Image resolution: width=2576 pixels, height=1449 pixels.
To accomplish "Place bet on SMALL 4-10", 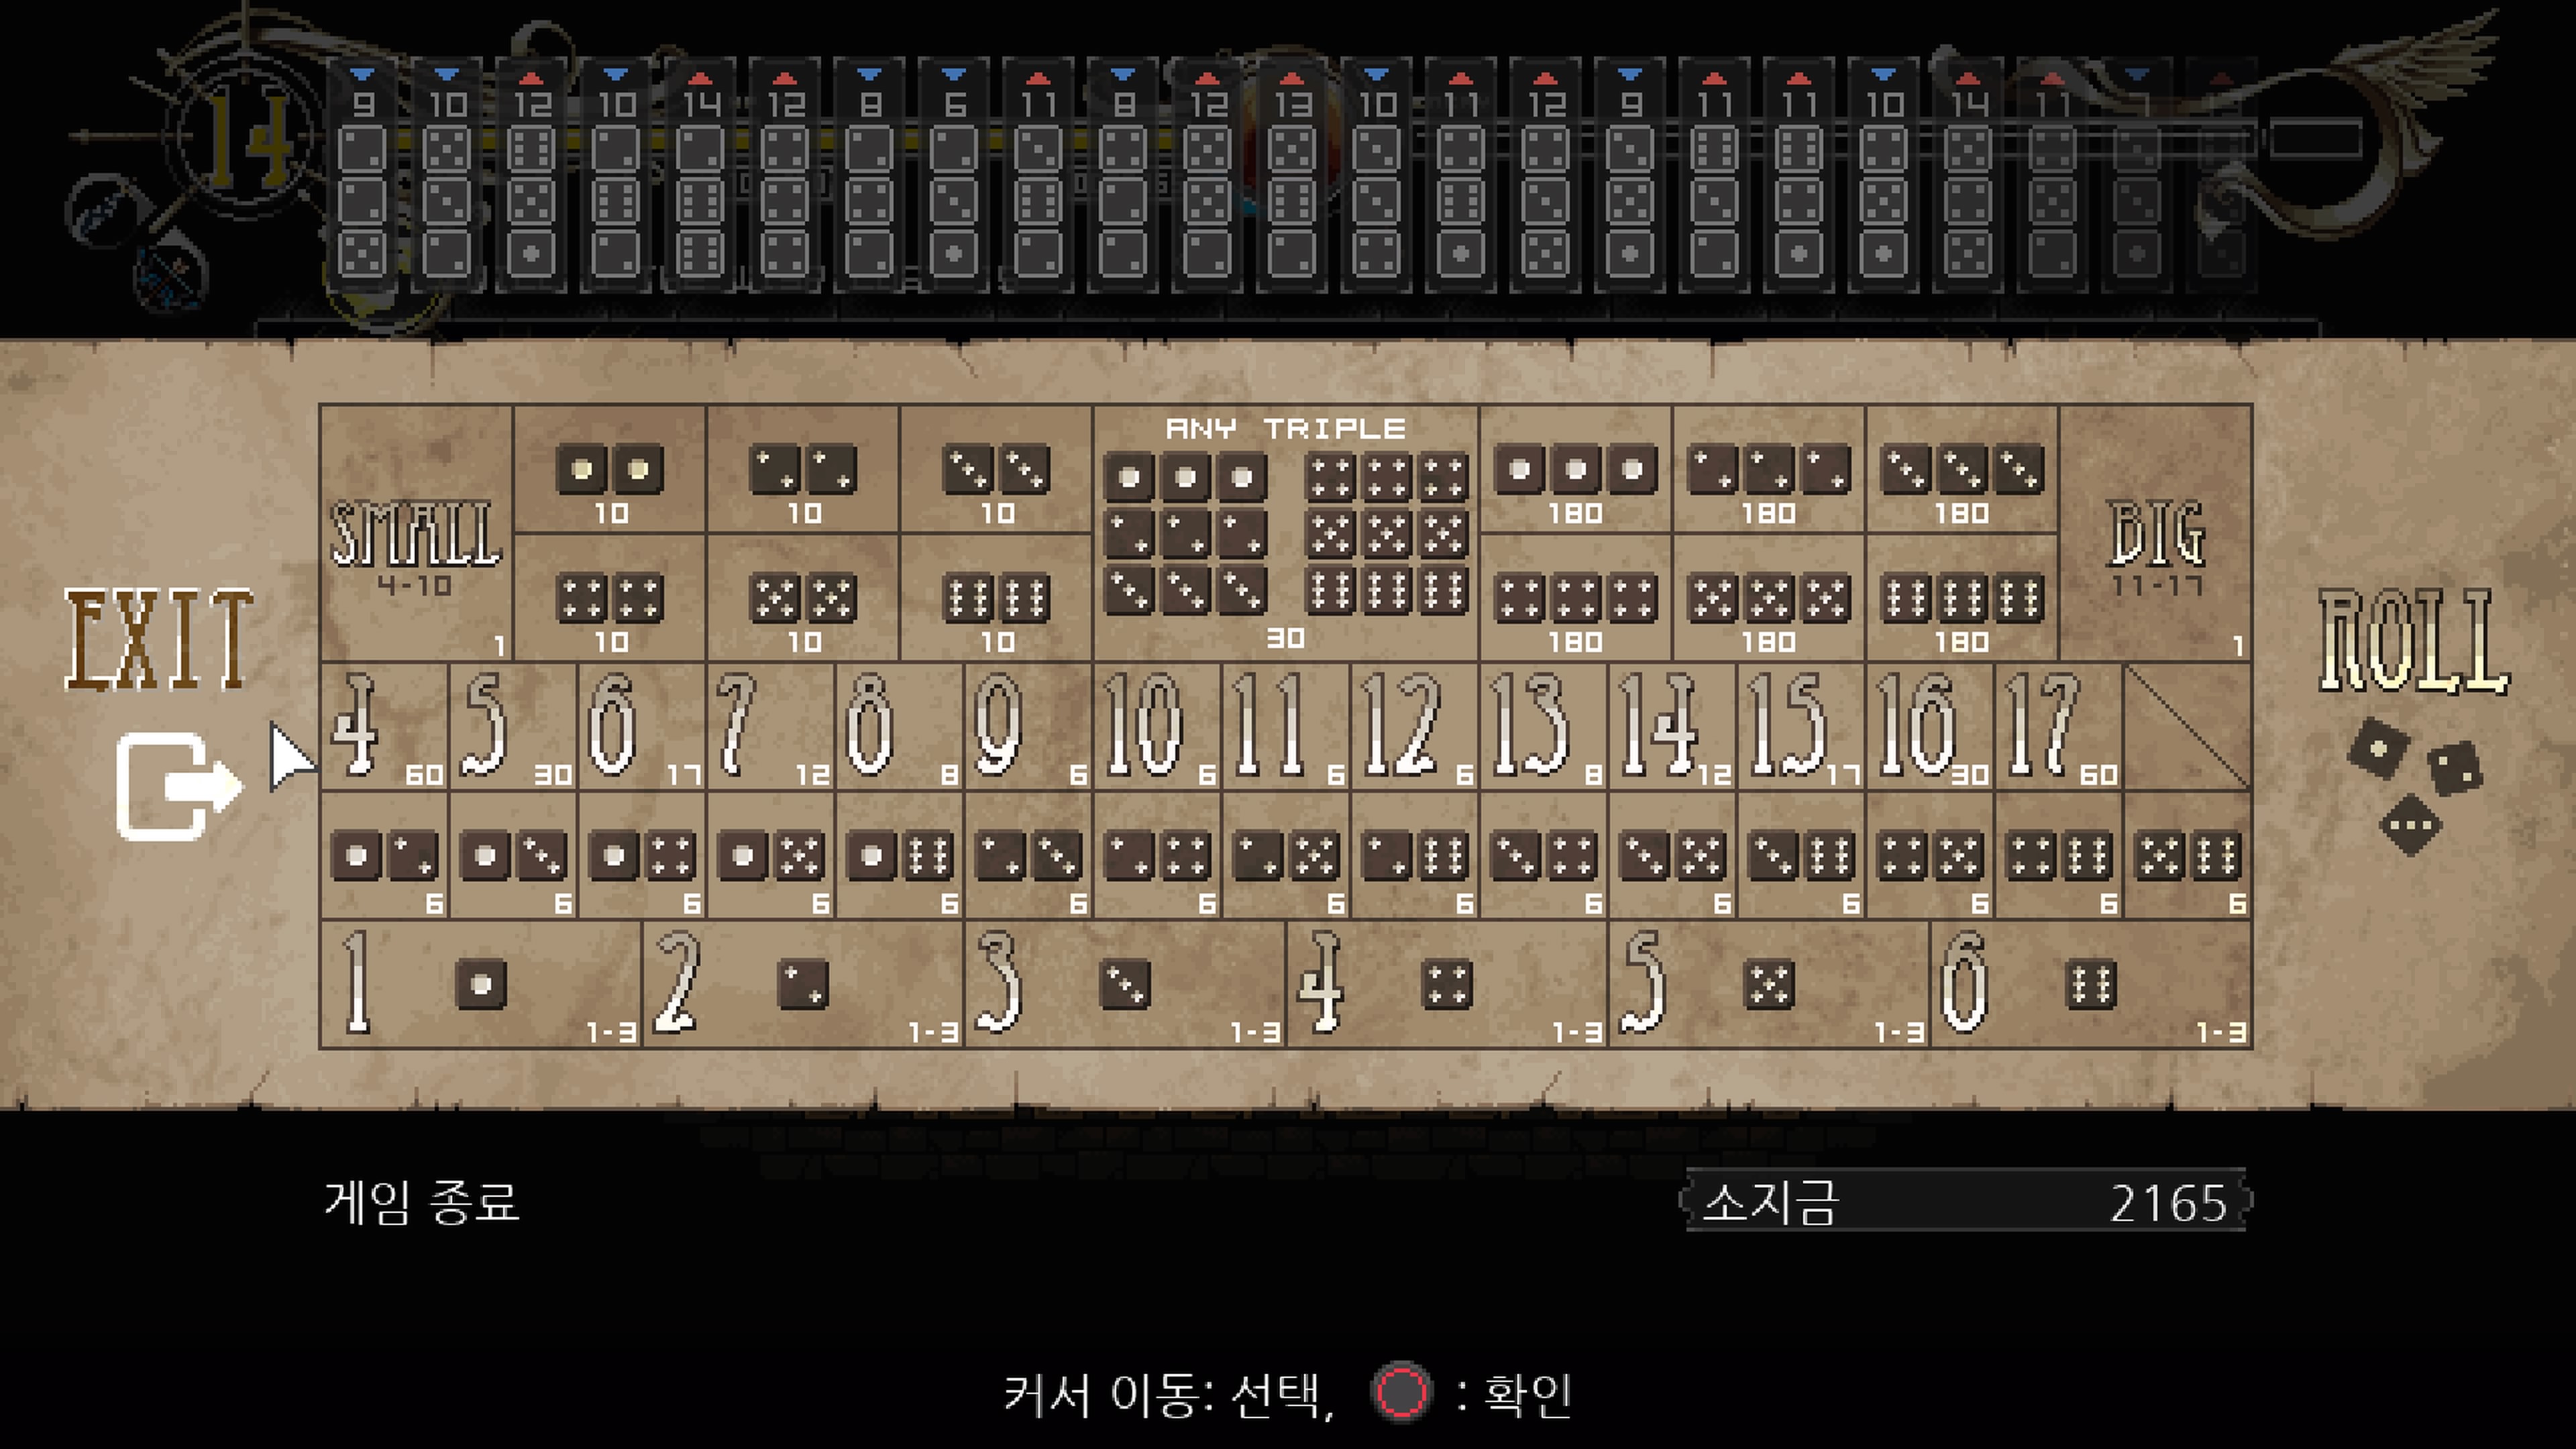I will [415, 534].
